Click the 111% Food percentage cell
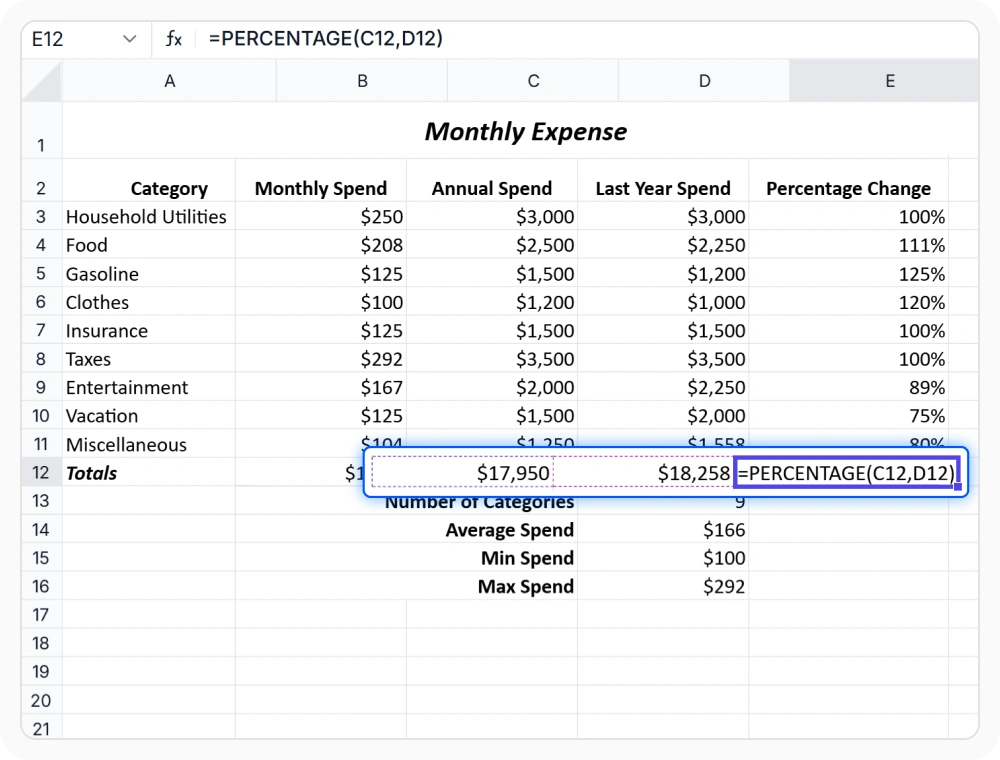The height and width of the screenshot is (760, 1000). [848, 245]
